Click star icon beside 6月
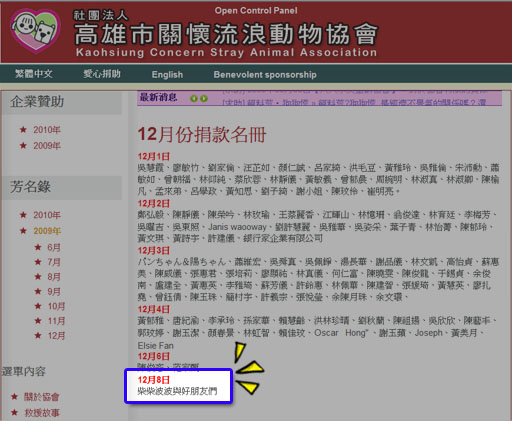 pos(38,247)
